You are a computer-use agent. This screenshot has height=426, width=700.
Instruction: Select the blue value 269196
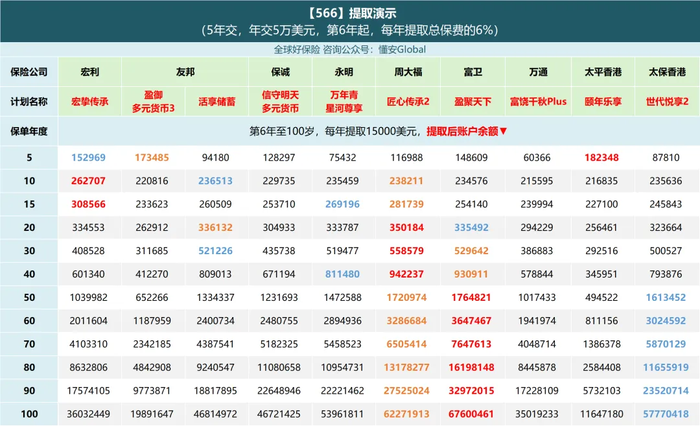[x=342, y=204]
